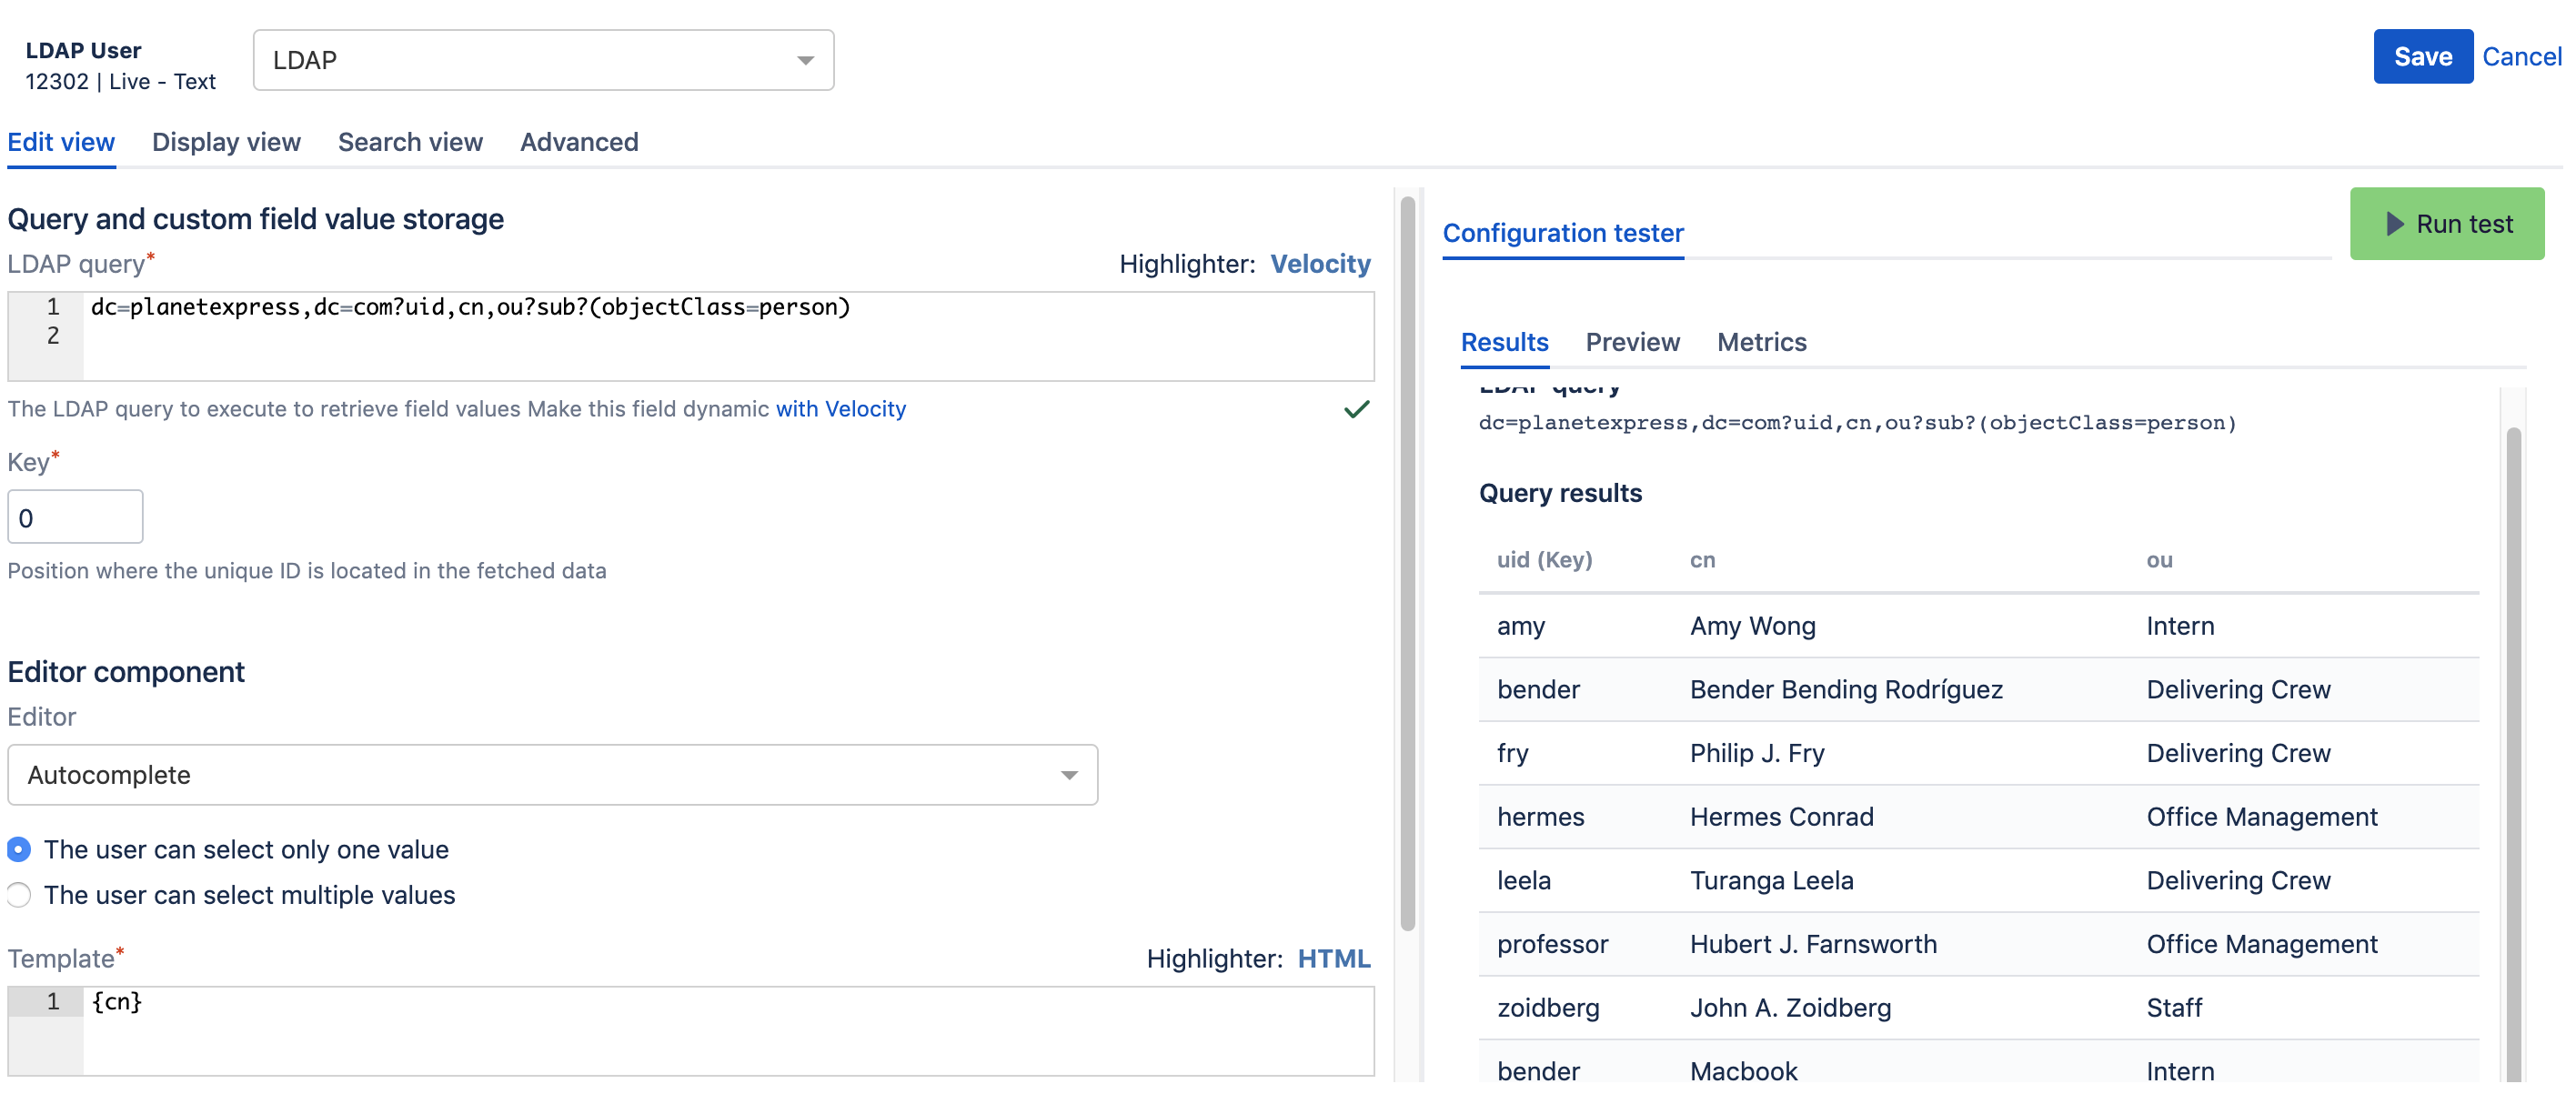Go to the Advanced tab
The image size is (2576, 1104).
pyautogui.click(x=579, y=142)
